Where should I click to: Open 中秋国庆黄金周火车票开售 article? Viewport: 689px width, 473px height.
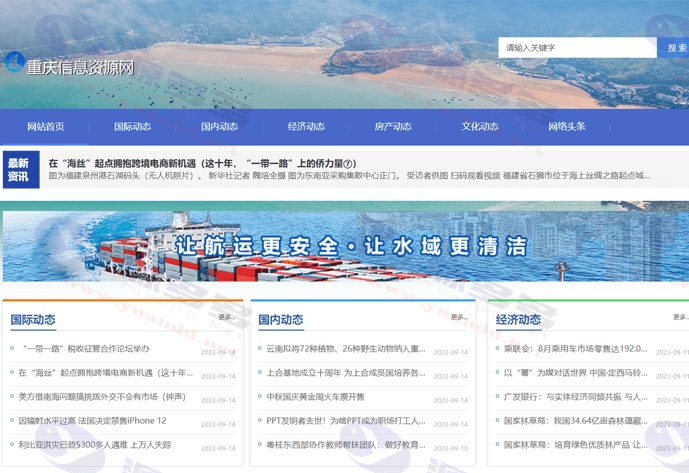[315, 397]
